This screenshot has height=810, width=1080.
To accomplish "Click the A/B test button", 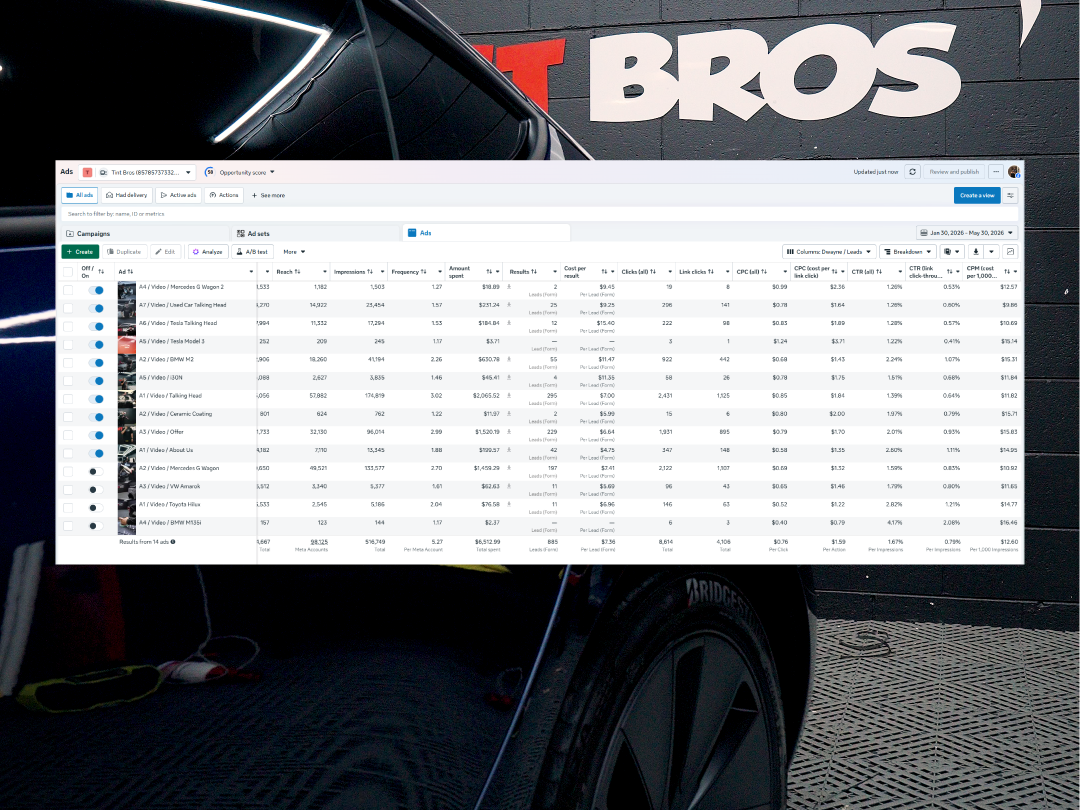I will [252, 252].
